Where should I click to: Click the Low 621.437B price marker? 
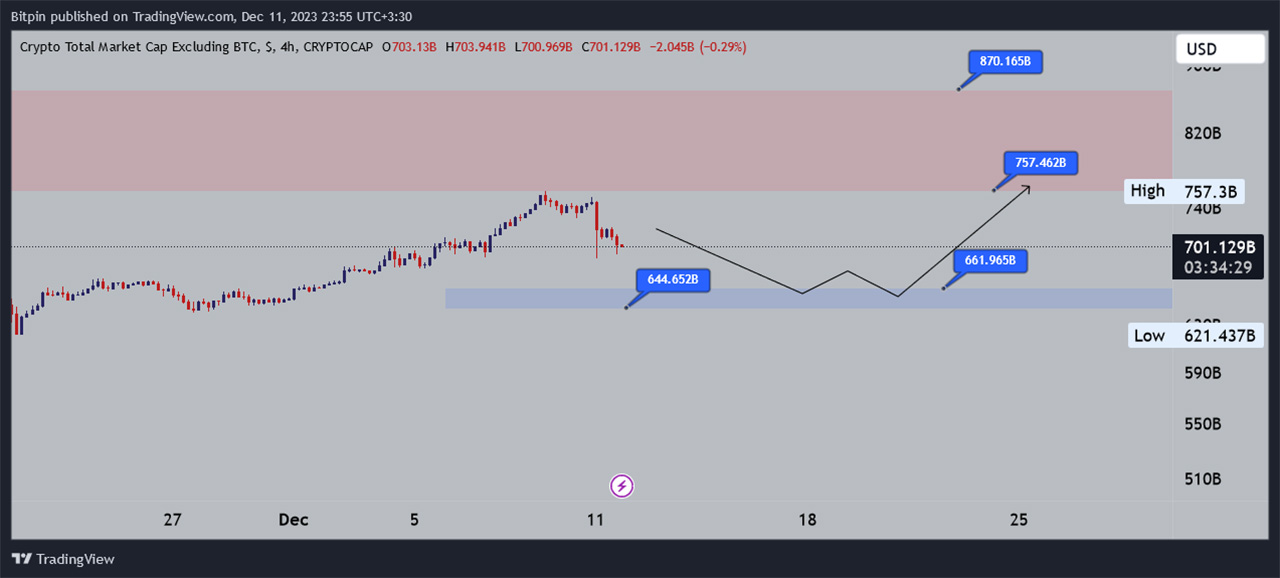tap(1195, 336)
